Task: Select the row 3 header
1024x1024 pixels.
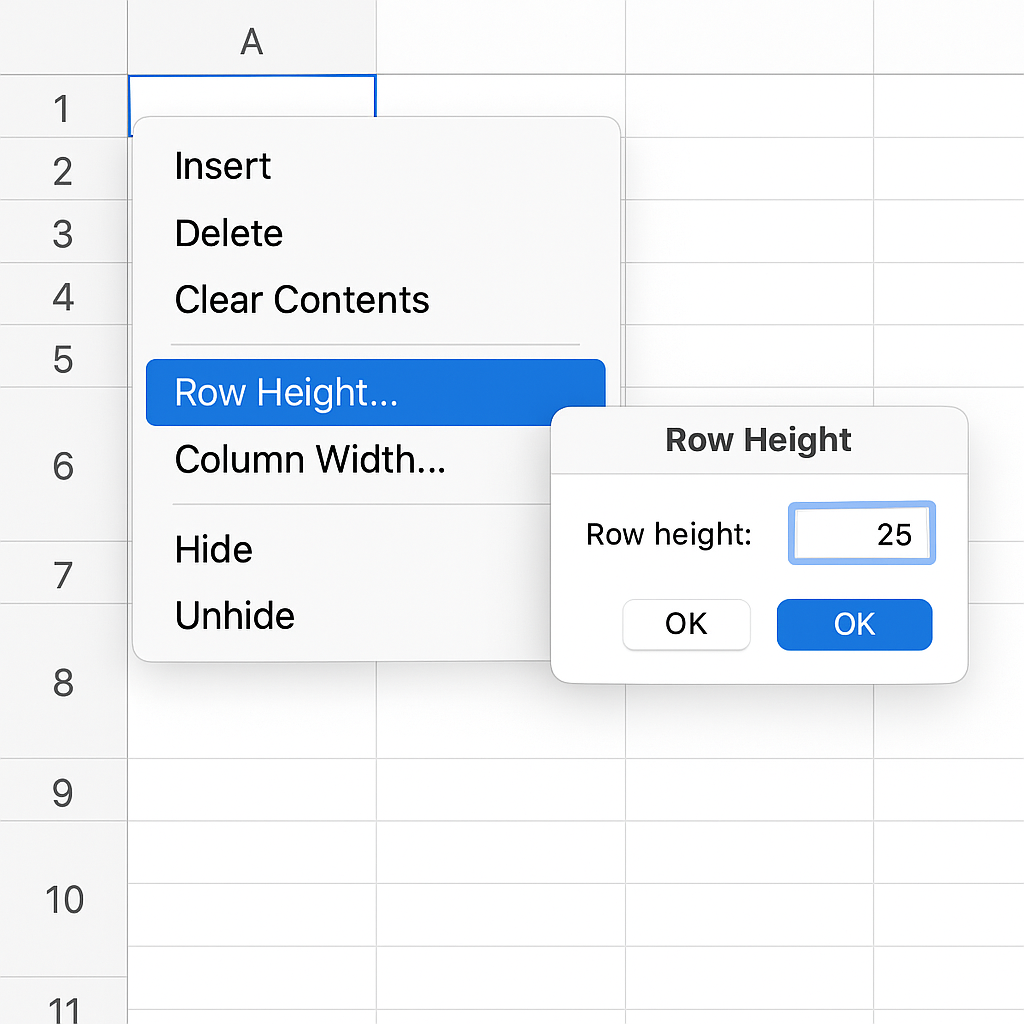Action: pyautogui.click(x=63, y=233)
